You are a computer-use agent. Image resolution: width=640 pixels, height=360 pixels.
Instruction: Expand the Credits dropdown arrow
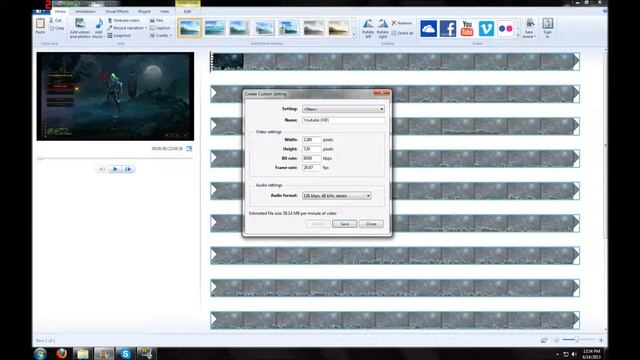tap(171, 36)
